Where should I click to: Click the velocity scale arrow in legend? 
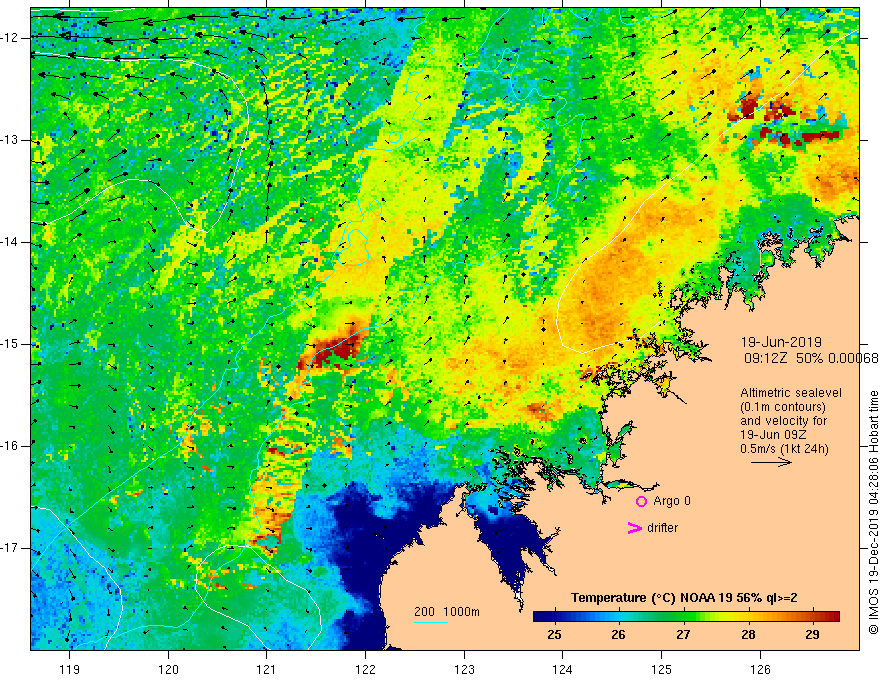771,462
